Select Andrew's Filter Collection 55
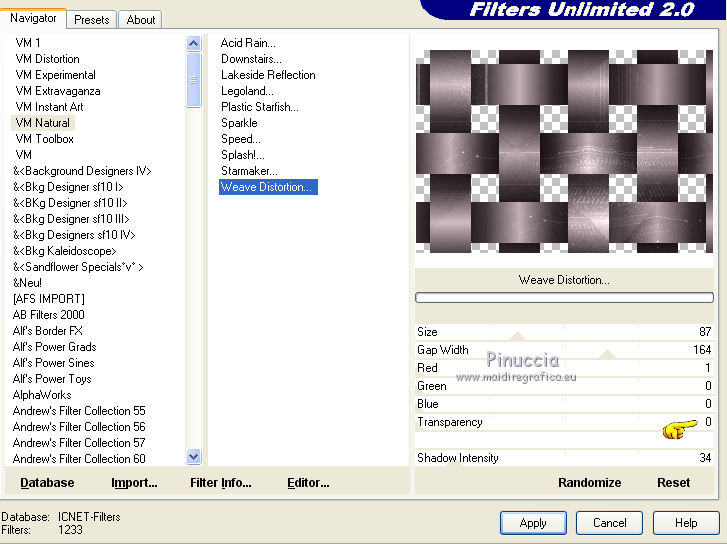The width and height of the screenshot is (727, 544). point(79,411)
